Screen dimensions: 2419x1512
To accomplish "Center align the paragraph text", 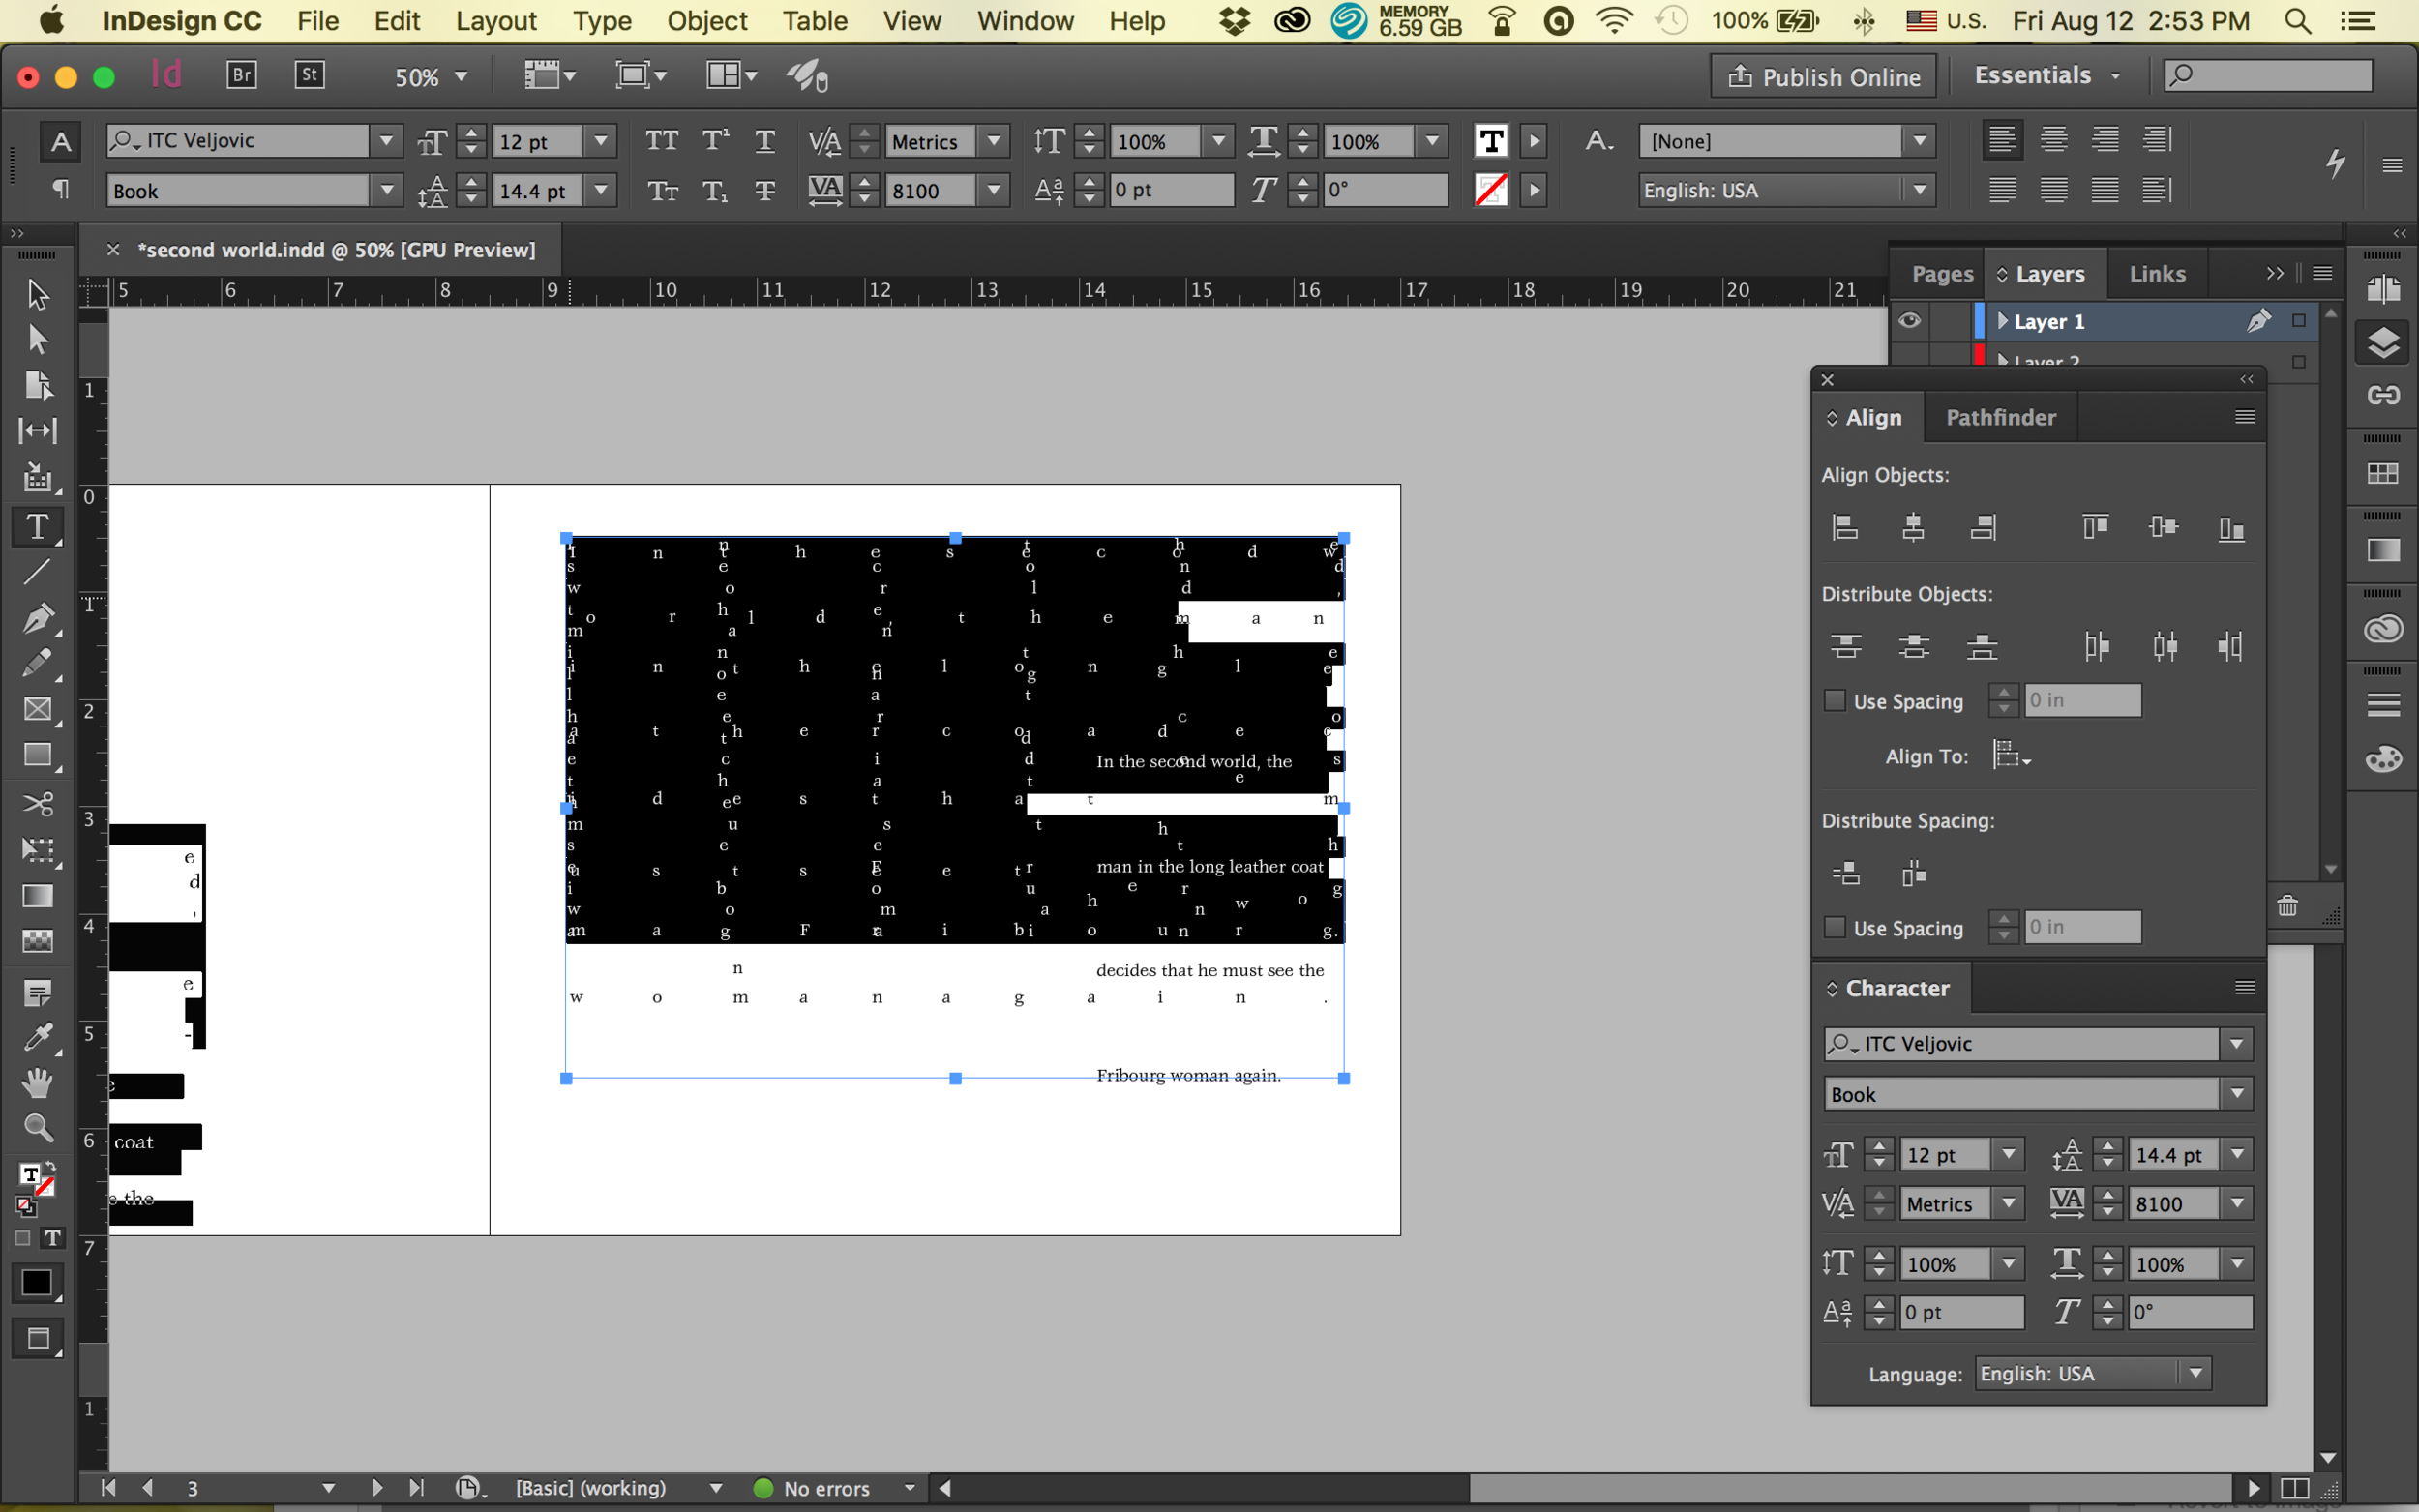I will point(2053,139).
